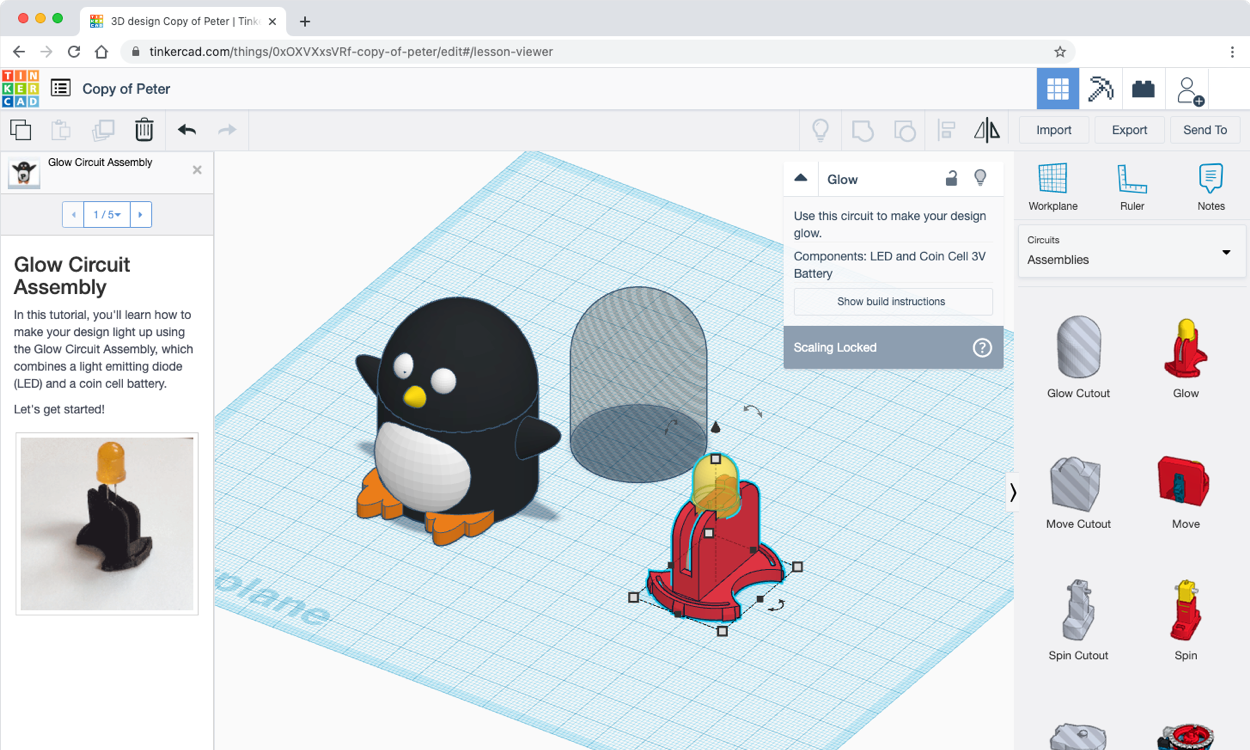
Task: Toggle the Glow light bulb visibility
Action: coord(981,179)
